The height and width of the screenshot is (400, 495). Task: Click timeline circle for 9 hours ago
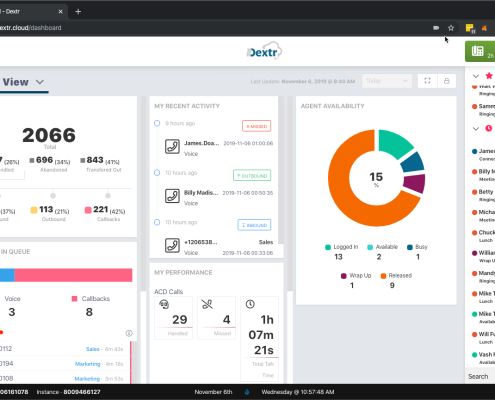point(157,123)
